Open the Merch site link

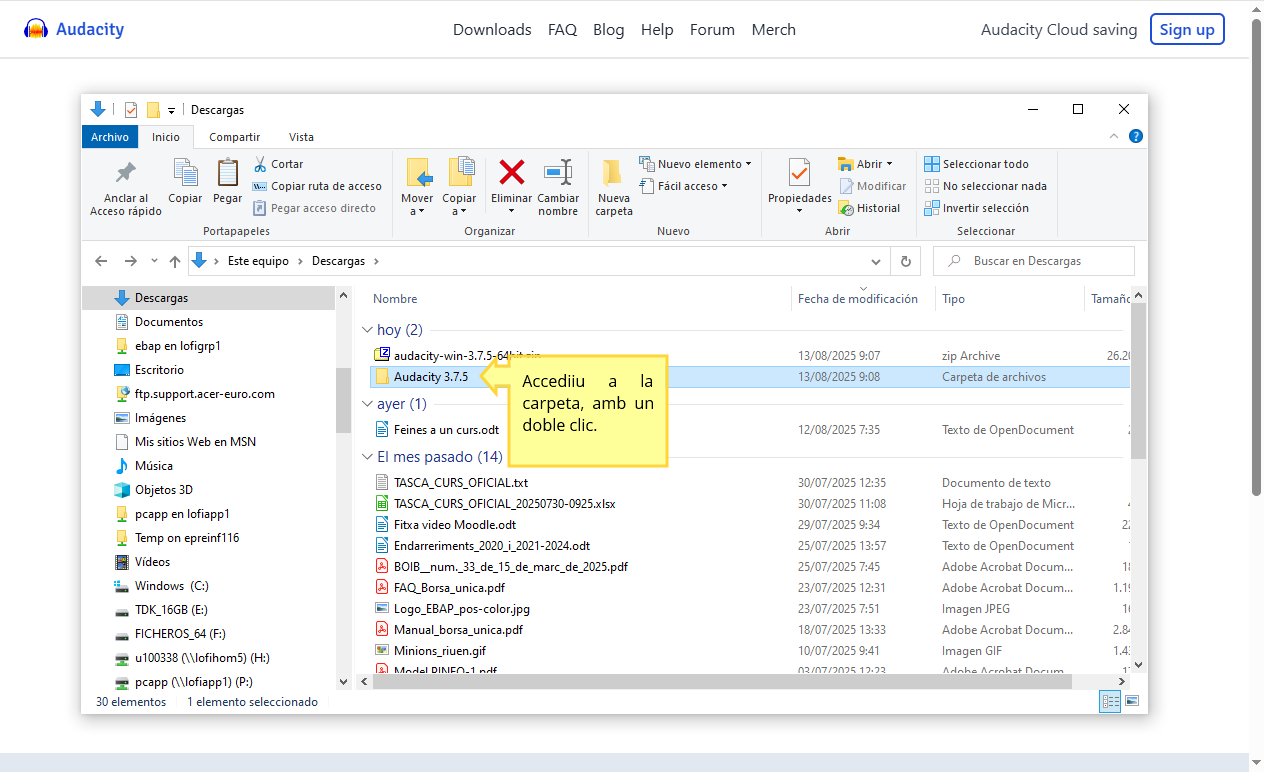[x=773, y=30]
